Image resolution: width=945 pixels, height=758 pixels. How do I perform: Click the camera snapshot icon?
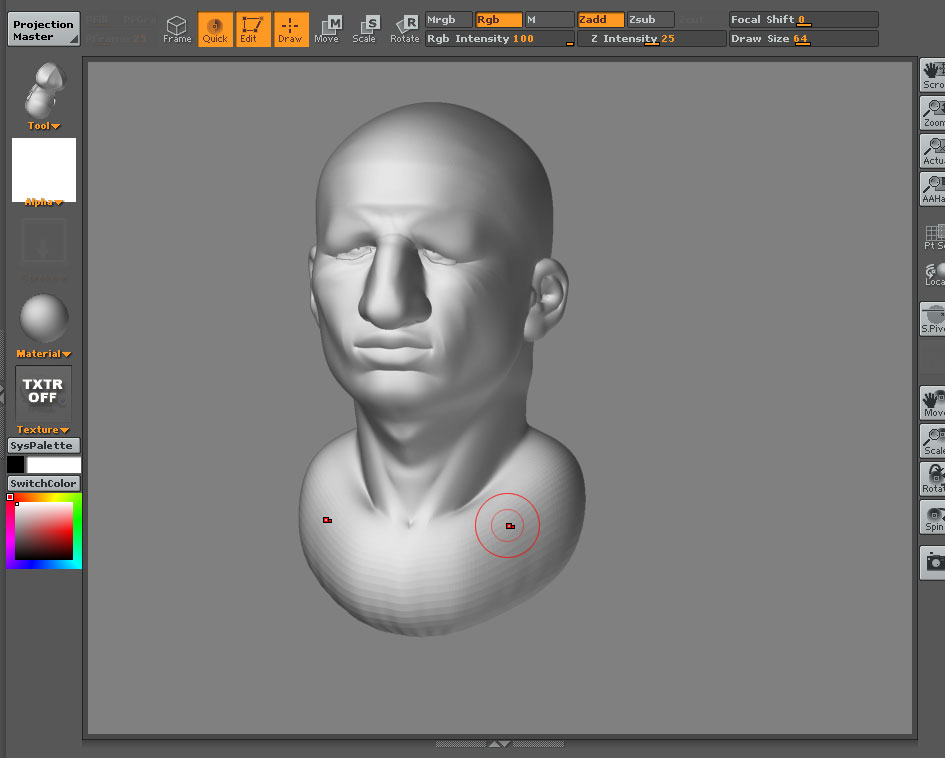[x=934, y=563]
